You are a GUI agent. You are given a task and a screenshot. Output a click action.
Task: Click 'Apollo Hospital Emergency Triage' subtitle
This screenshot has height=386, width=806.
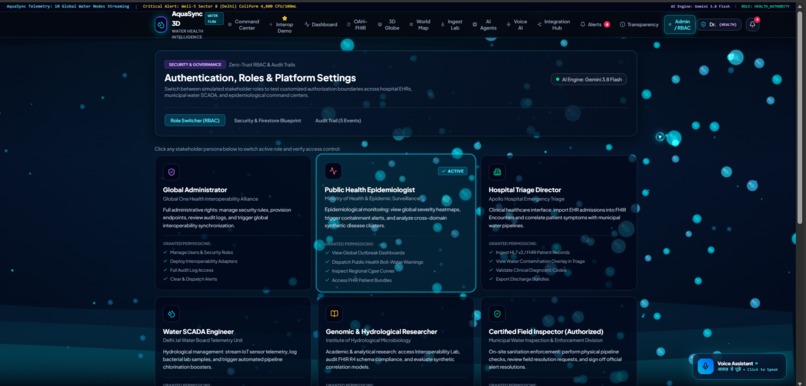[526, 198]
